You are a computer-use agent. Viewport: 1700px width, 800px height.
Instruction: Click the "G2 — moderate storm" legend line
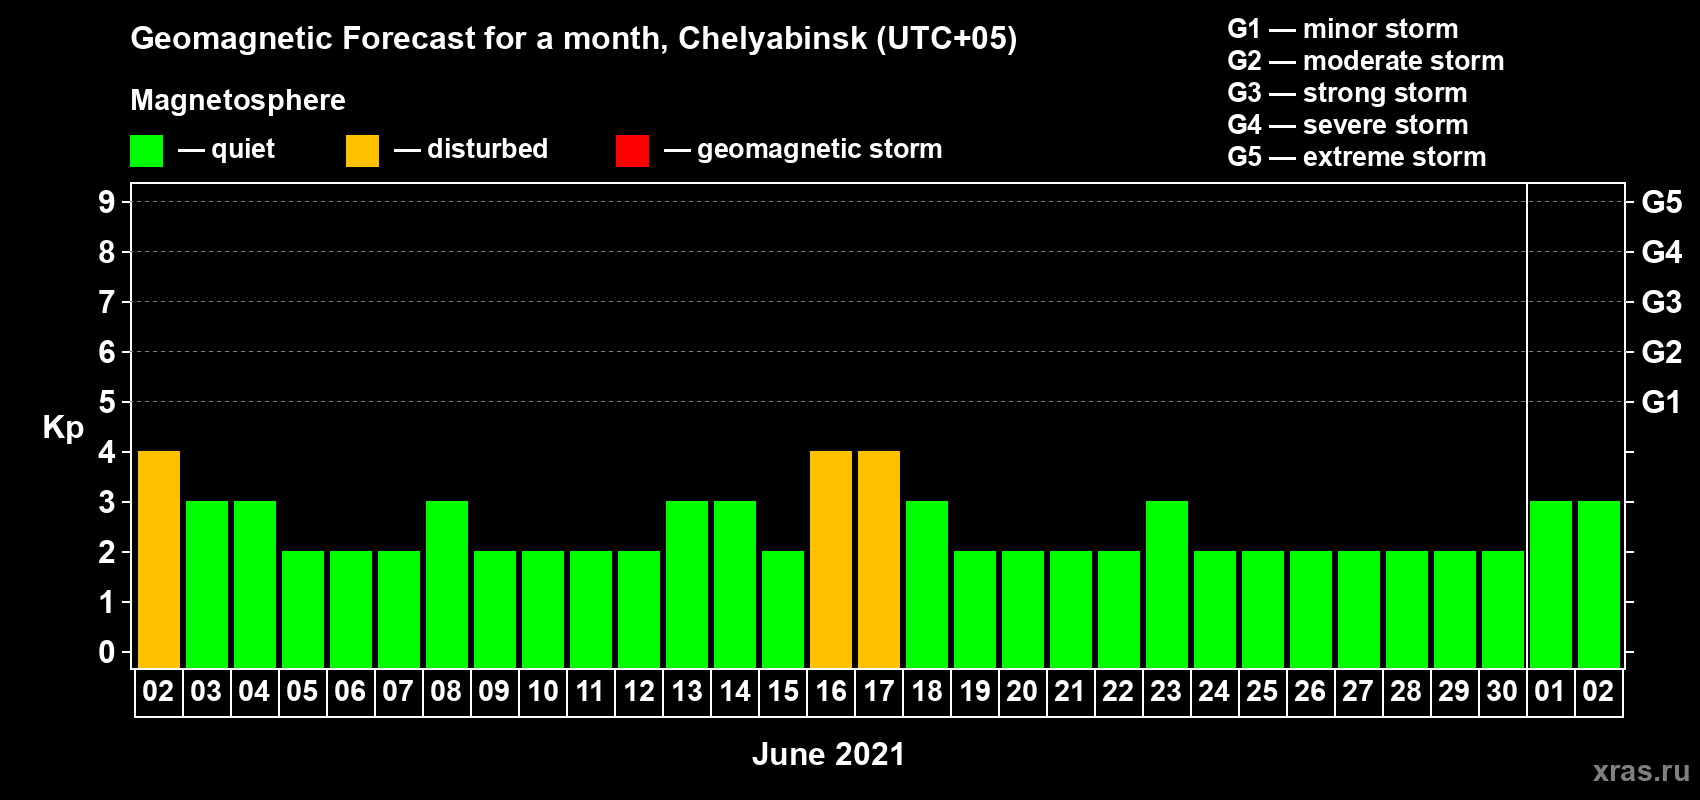pyautogui.click(x=1366, y=61)
